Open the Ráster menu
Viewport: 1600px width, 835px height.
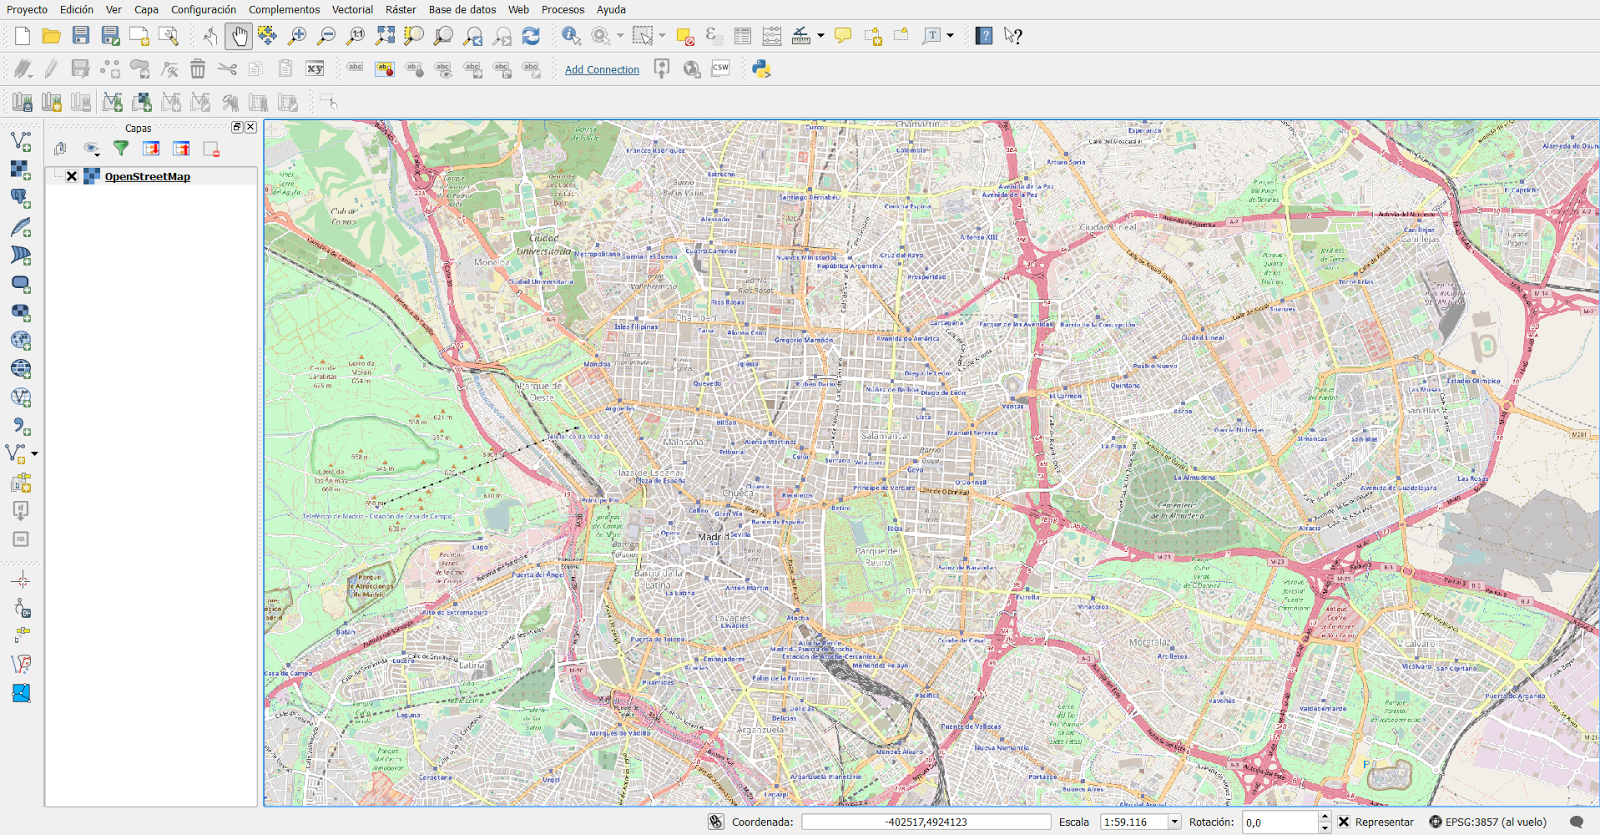pos(401,9)
